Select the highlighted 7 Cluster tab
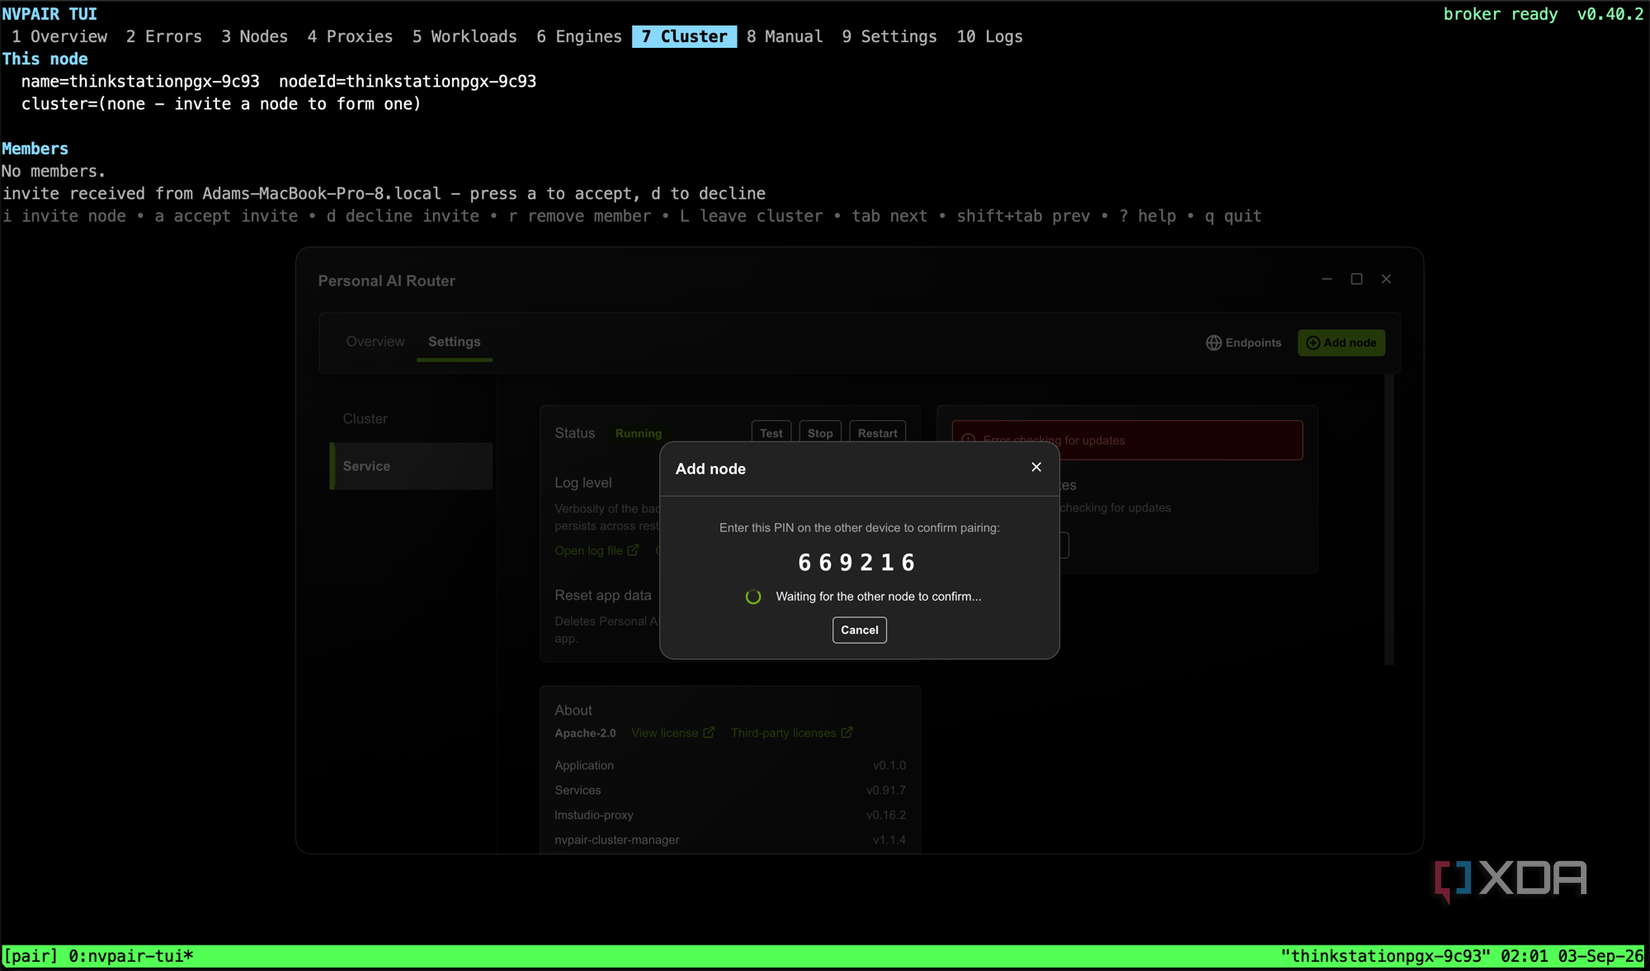 pyautogui.click(x=684, y=37)
